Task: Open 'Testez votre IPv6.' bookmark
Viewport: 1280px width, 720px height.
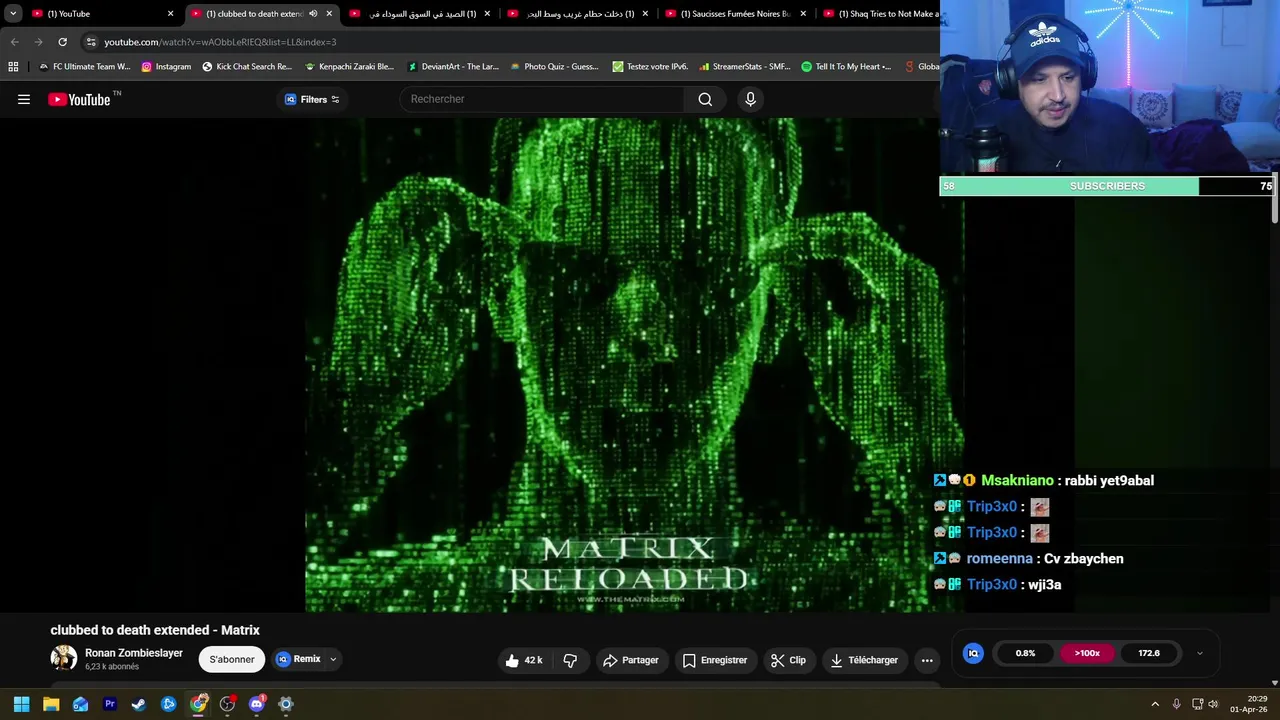Action: [650, 67]
